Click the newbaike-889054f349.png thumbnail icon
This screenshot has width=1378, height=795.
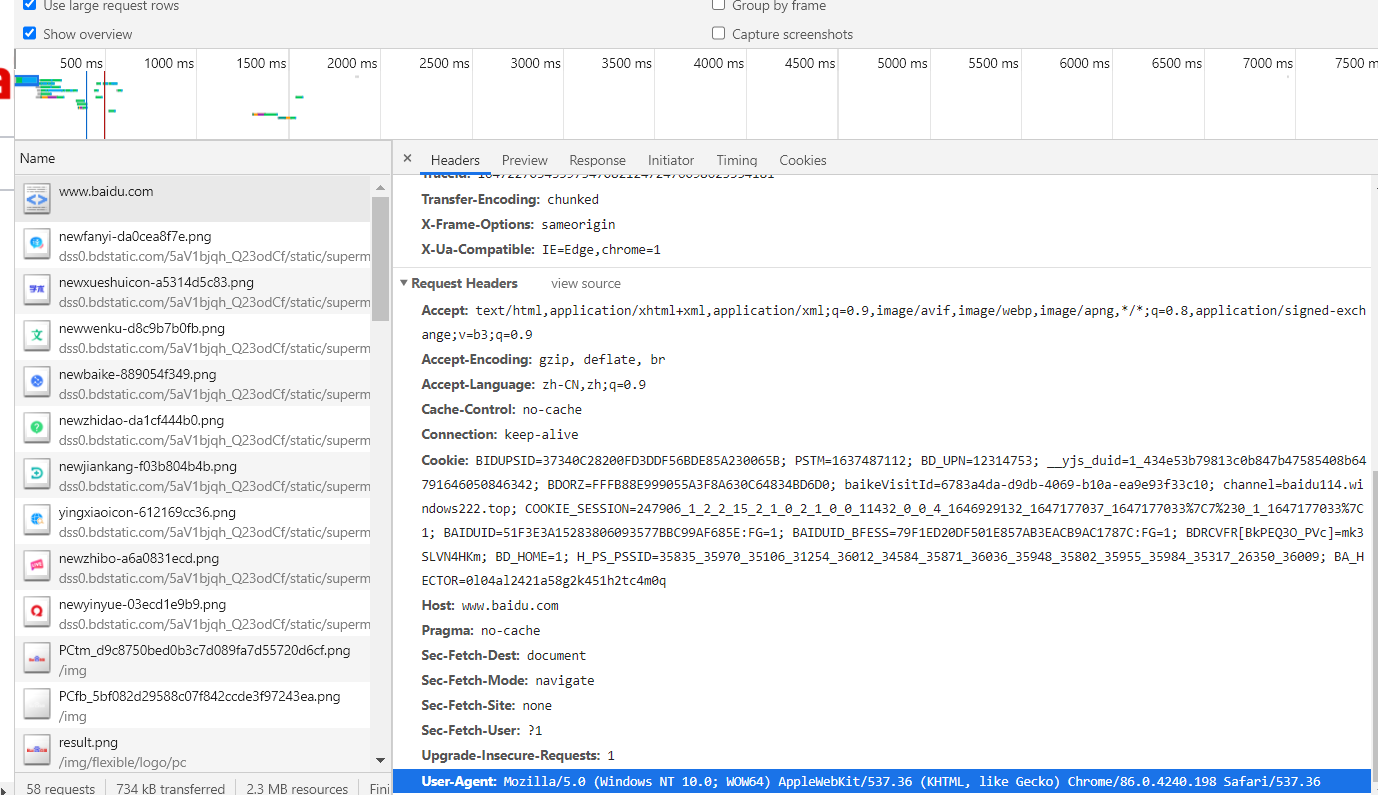pyautogui.click(x=37, y=382)
